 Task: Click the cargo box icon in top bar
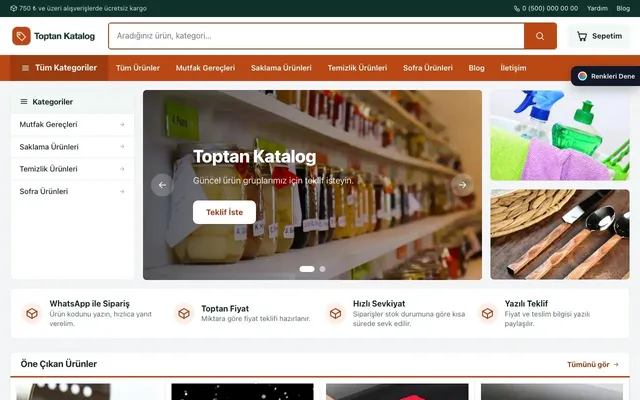(13, 8)
